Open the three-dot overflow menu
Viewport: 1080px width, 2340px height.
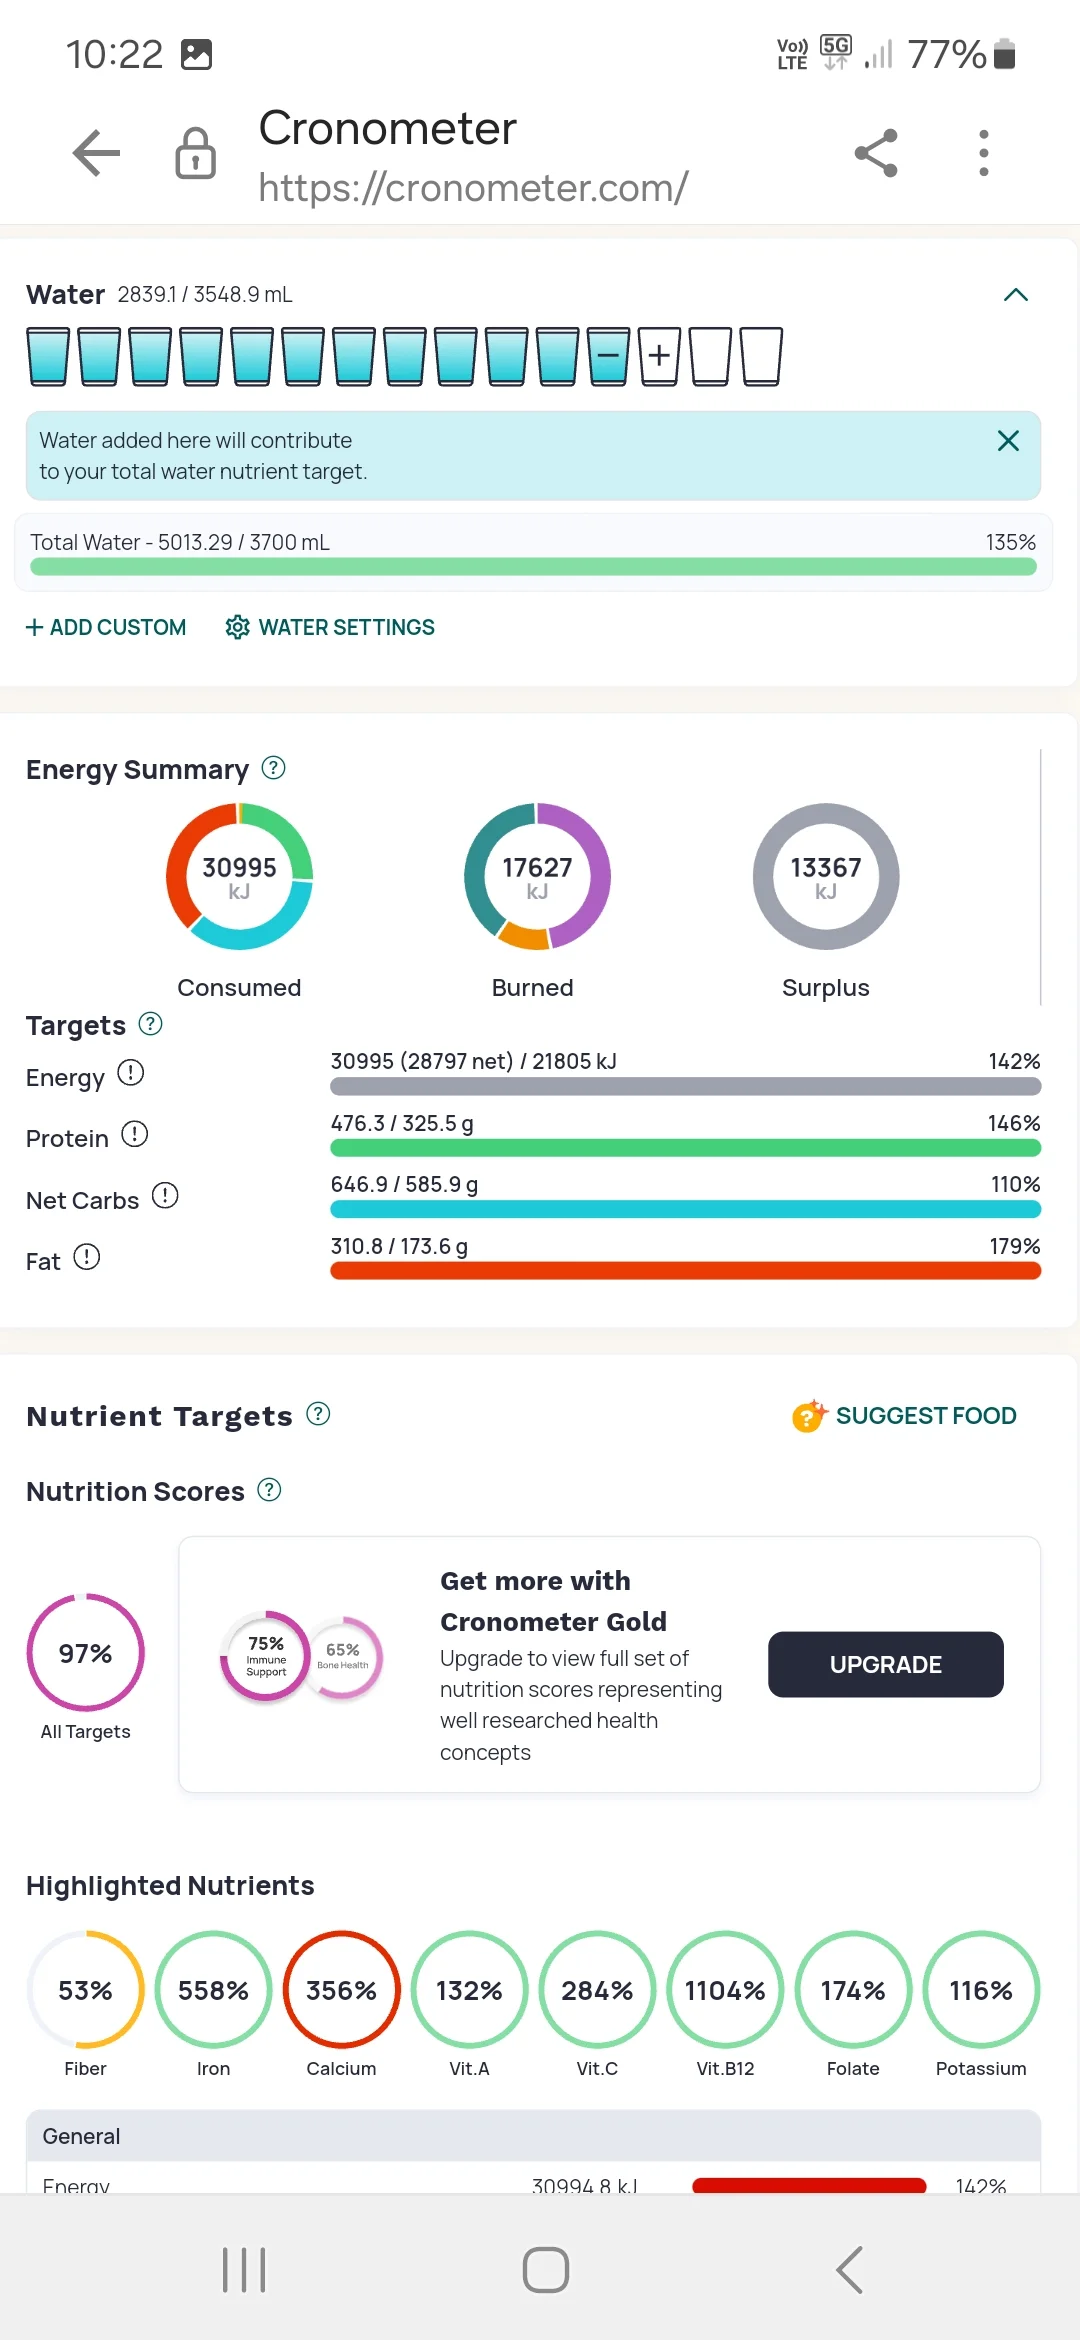tap(984, 154)
